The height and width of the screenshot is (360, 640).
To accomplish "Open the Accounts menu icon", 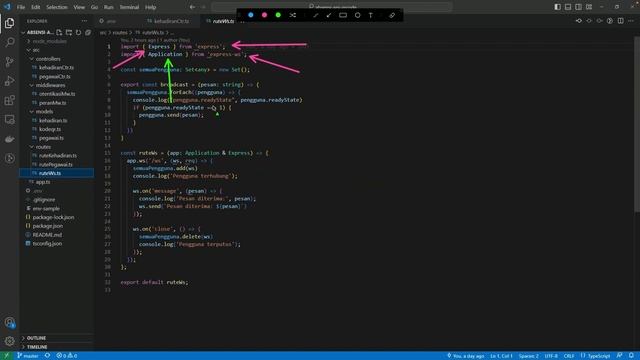I will click(x=9, y=322).
